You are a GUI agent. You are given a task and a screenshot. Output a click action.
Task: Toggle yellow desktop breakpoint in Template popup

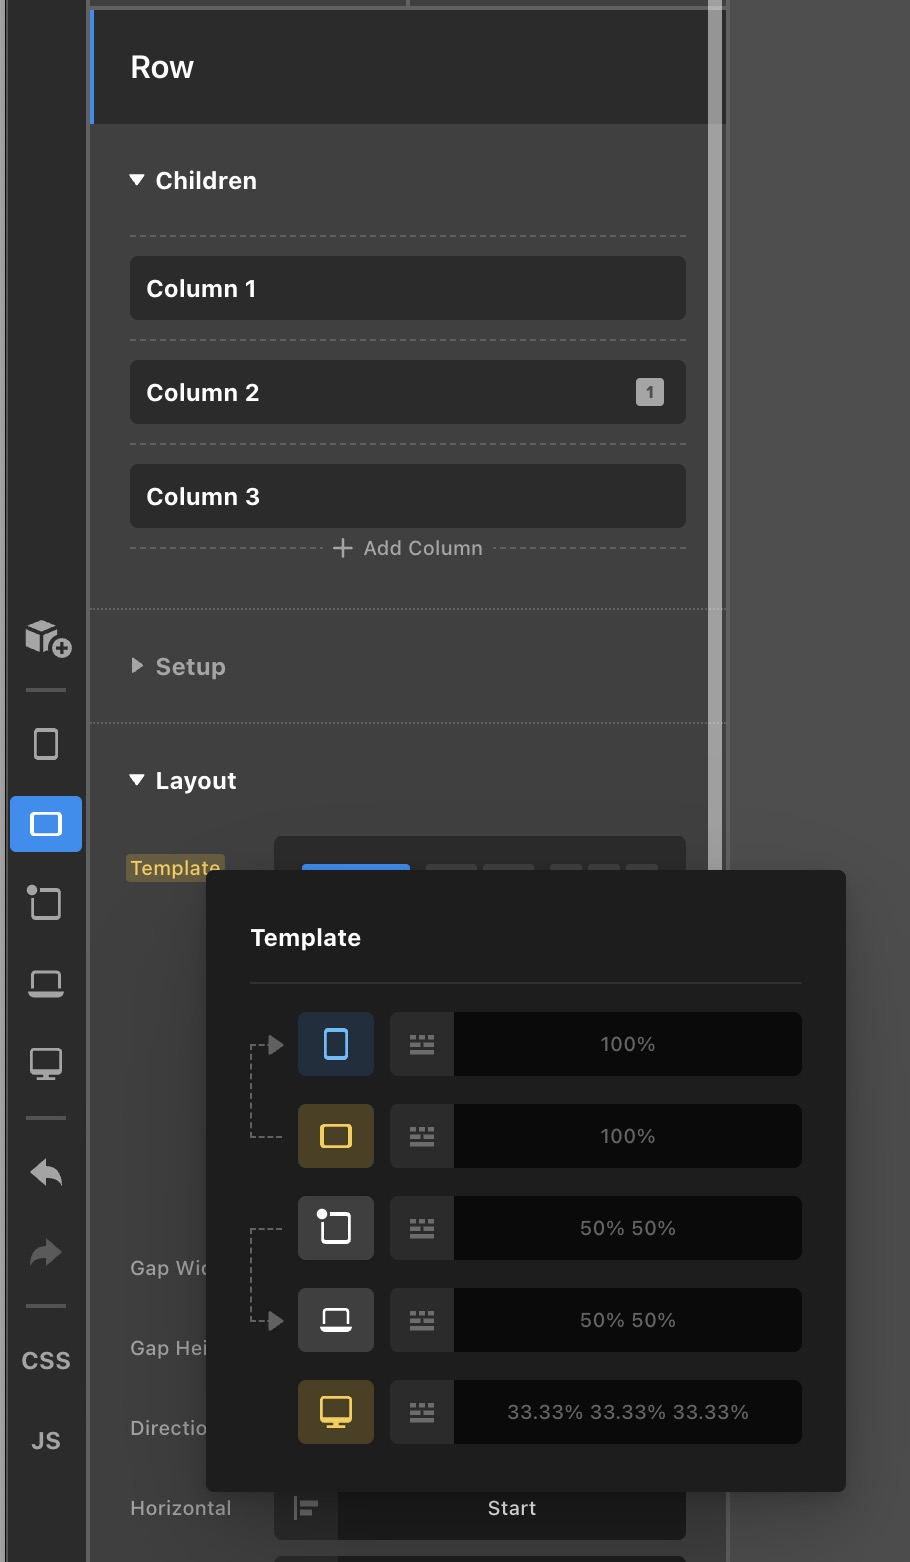click(336, 1412)
